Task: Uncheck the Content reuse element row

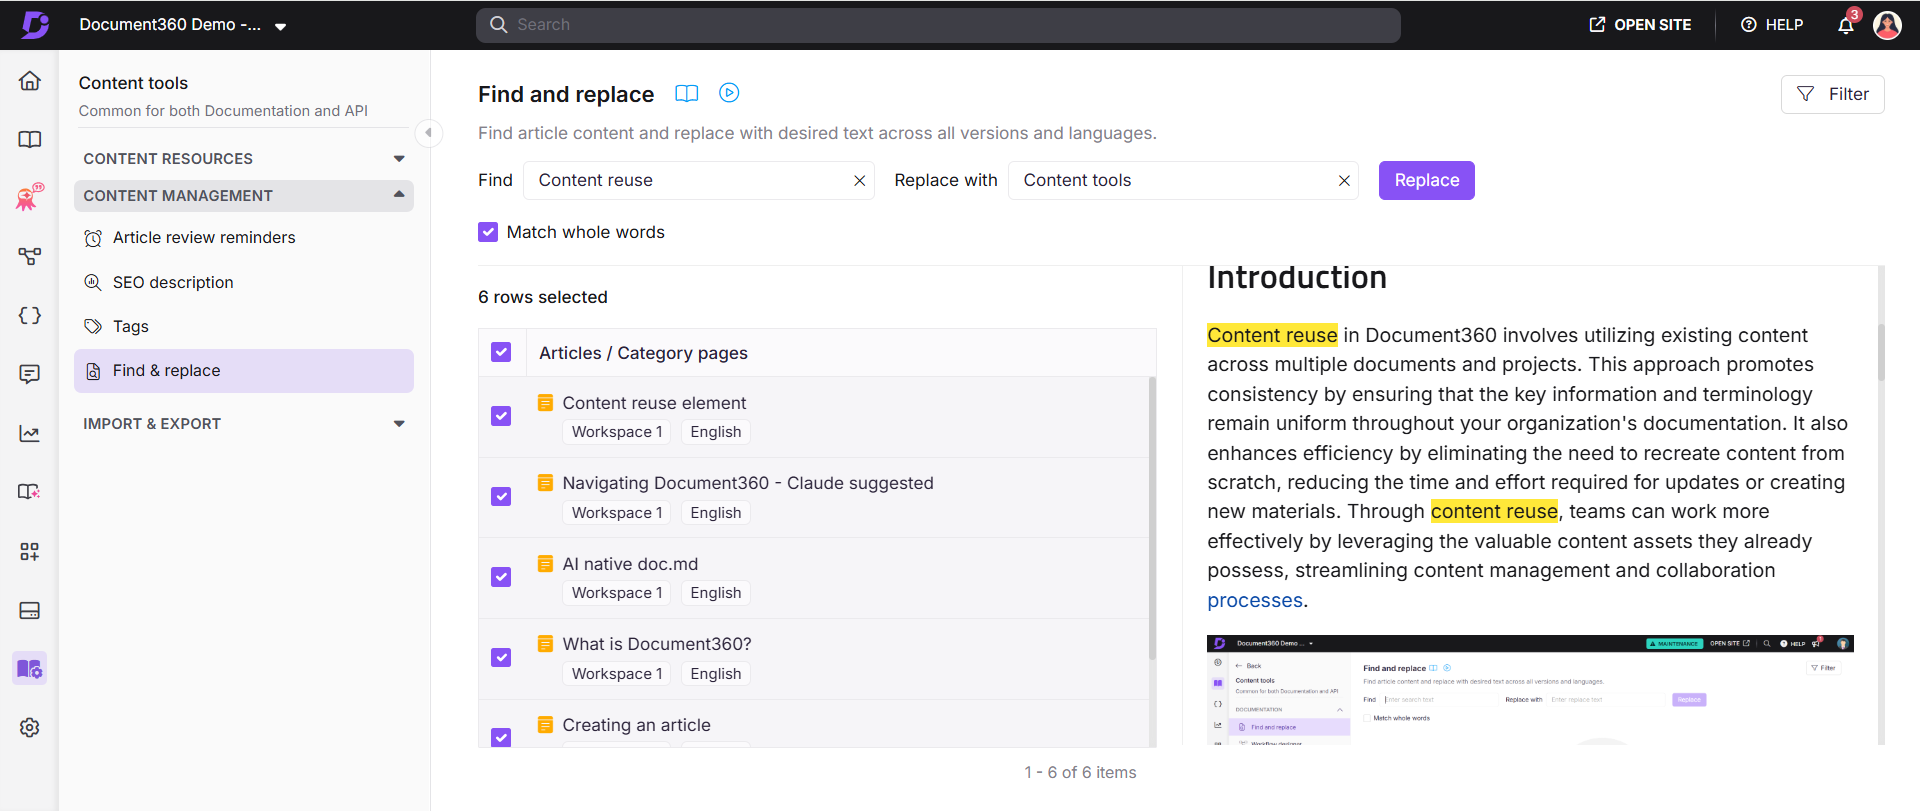Action: coord(502,416)
